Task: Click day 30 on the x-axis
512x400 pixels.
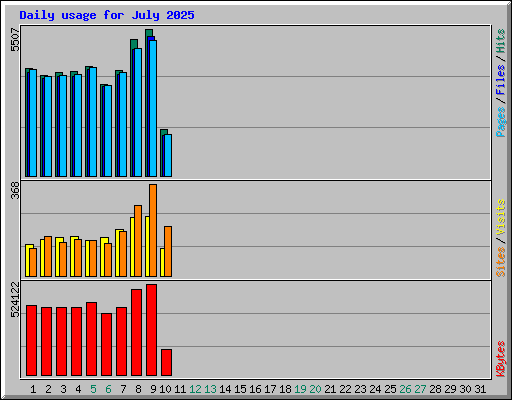Action: (465, 389)
